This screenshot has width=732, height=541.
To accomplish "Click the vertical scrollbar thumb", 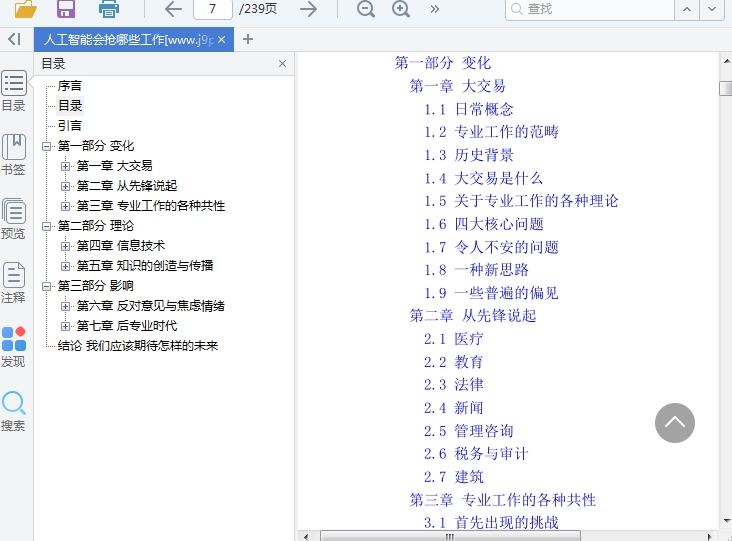I will pos(726,88).
